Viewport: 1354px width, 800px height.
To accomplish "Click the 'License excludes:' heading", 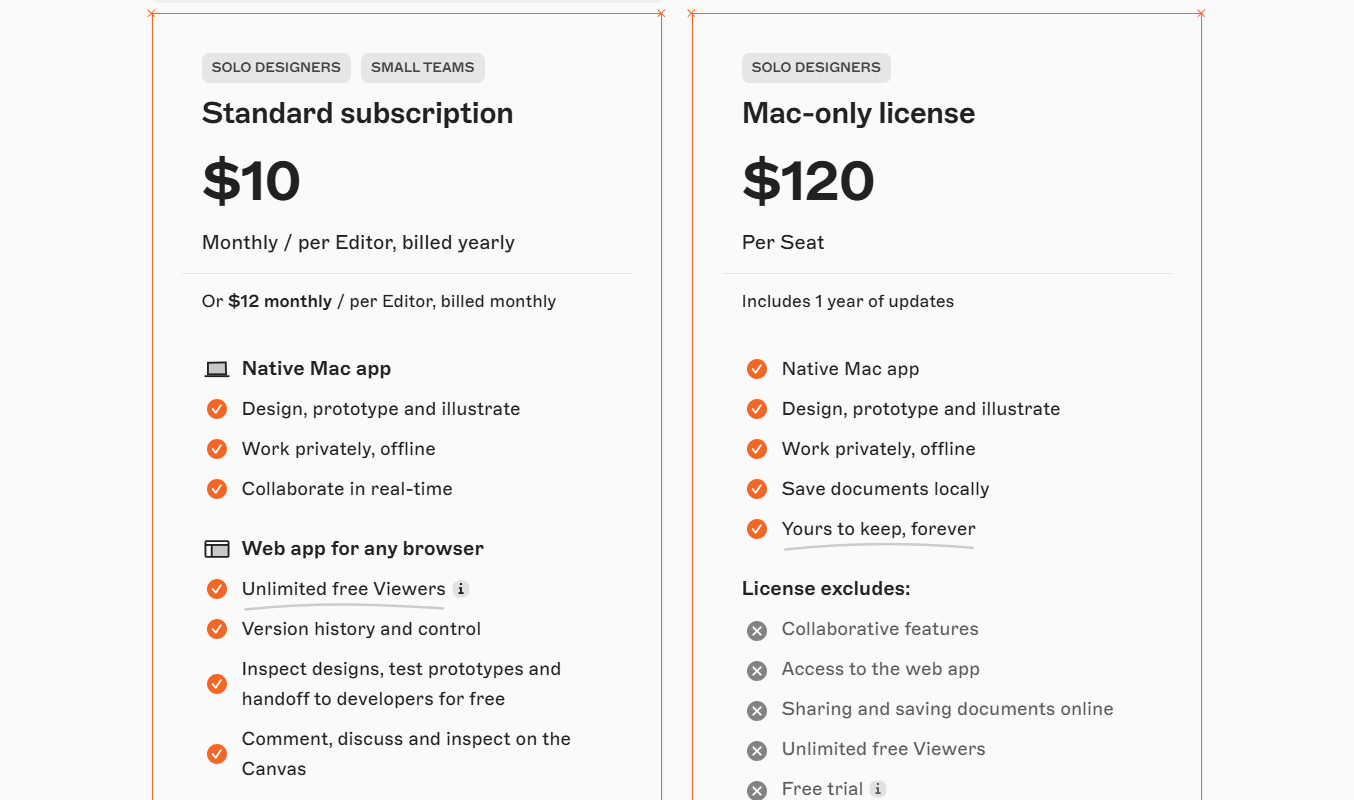I will 826,589.
